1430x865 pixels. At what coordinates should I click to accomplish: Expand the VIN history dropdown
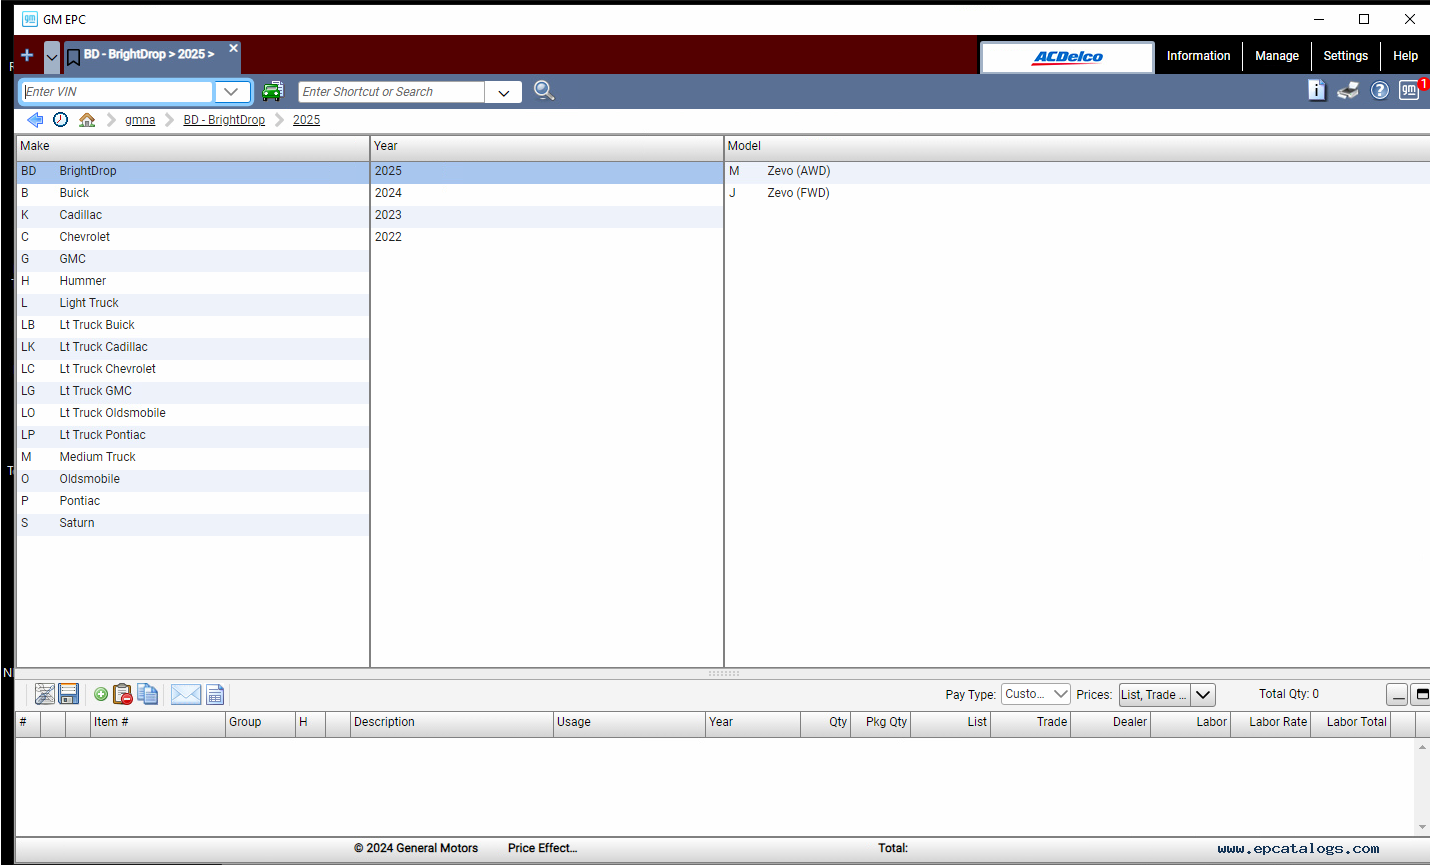[x=231, y=92]
